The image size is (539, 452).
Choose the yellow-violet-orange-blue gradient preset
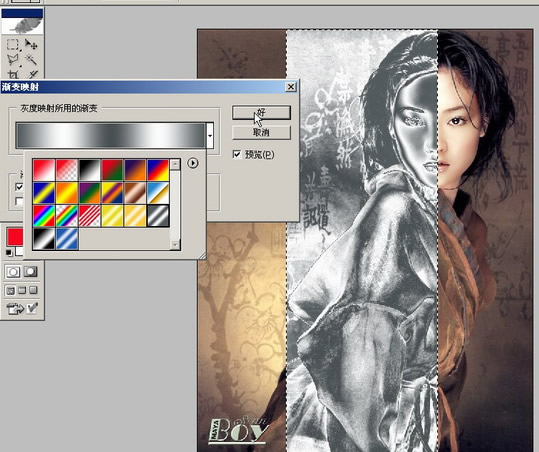pyautogui.click(x=112, y=193)
